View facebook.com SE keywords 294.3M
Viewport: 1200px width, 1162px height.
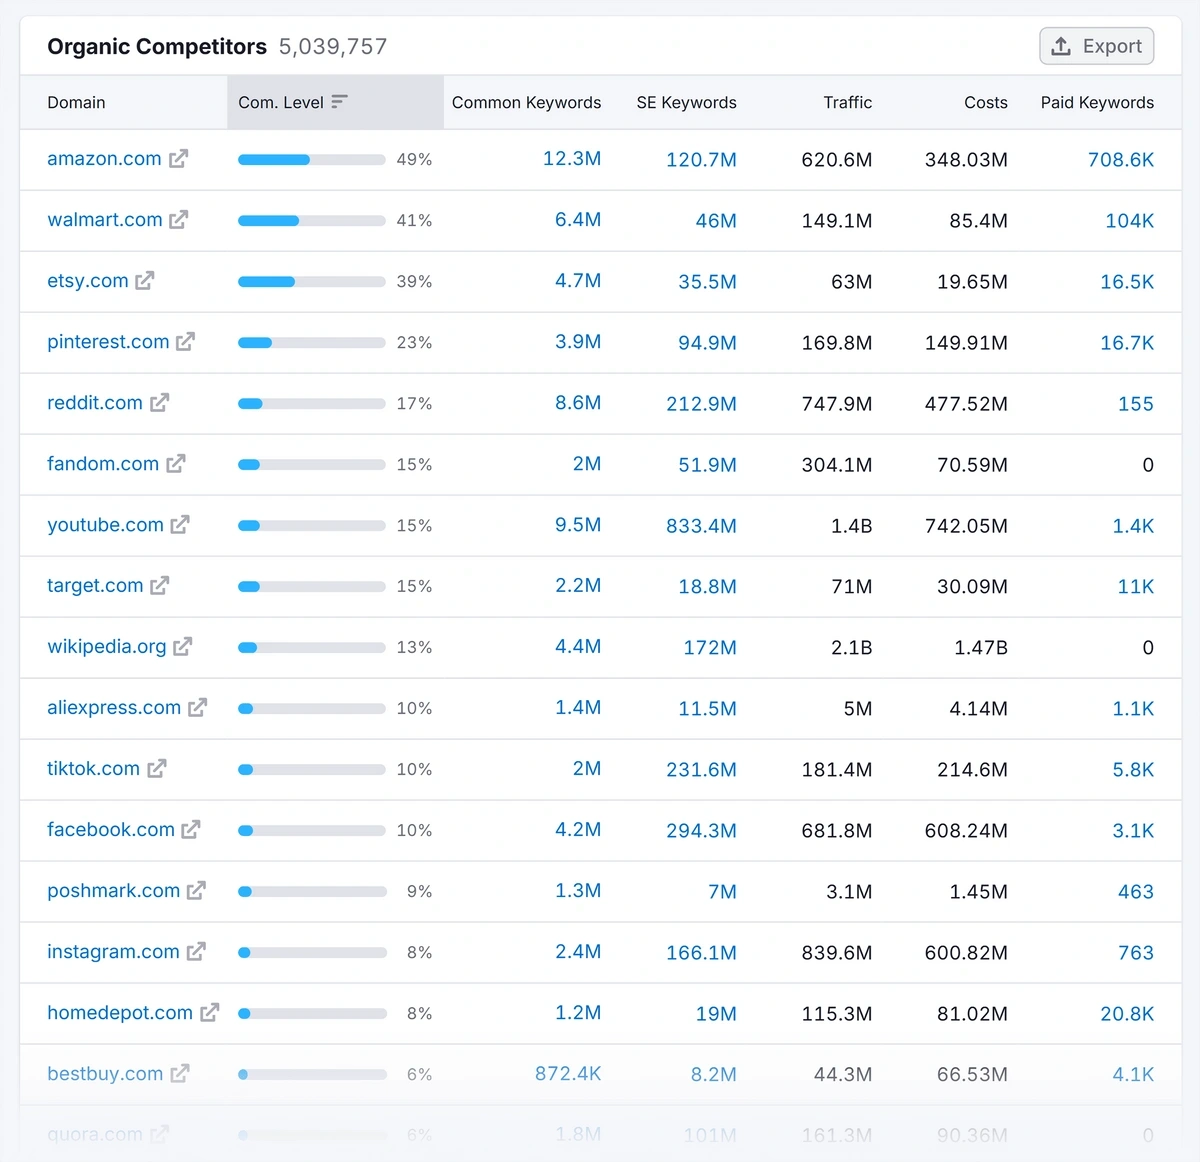701,831
